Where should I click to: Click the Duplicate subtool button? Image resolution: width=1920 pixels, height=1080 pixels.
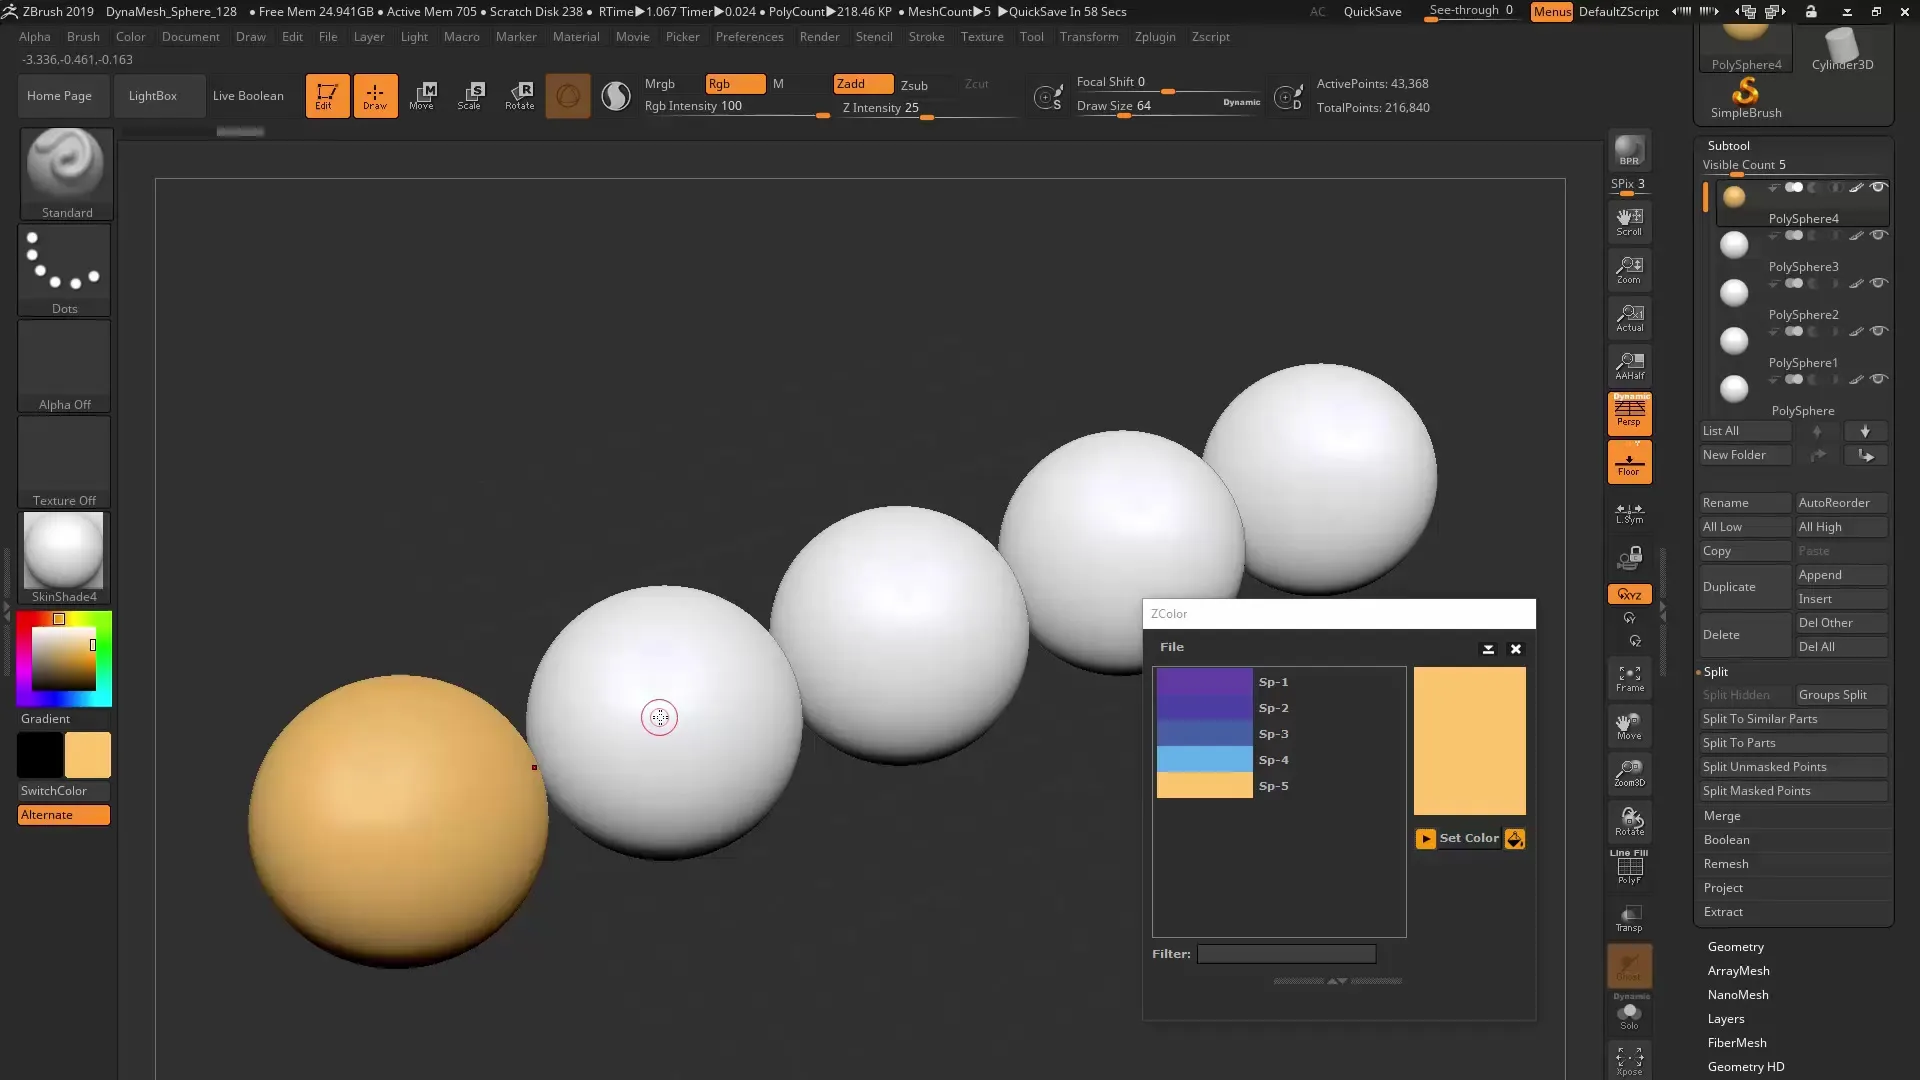(1745, 587)
